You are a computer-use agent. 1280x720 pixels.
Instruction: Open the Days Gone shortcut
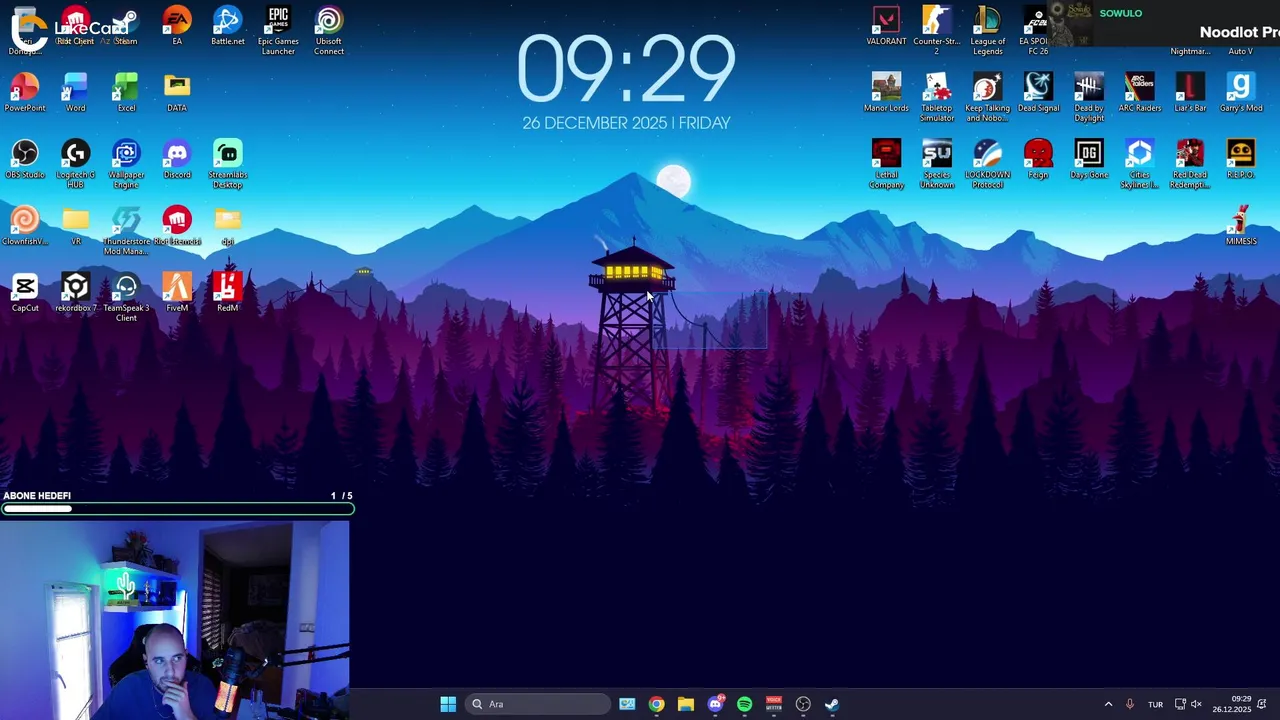[1089, 160]
